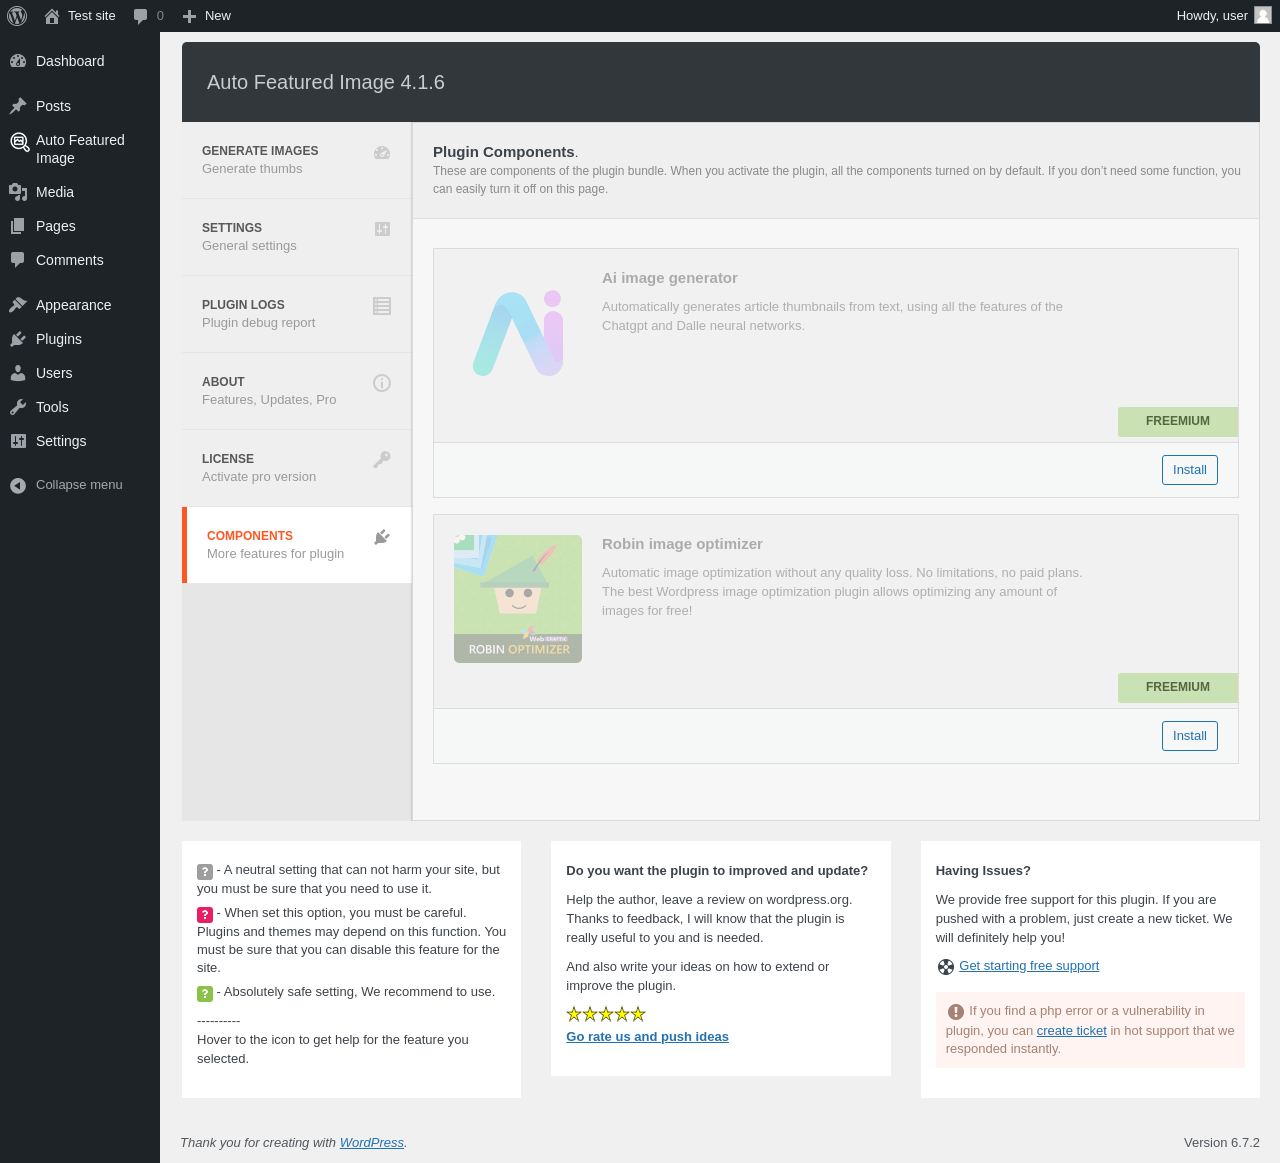Click the Plugin Logs list icon

point(382,306)
